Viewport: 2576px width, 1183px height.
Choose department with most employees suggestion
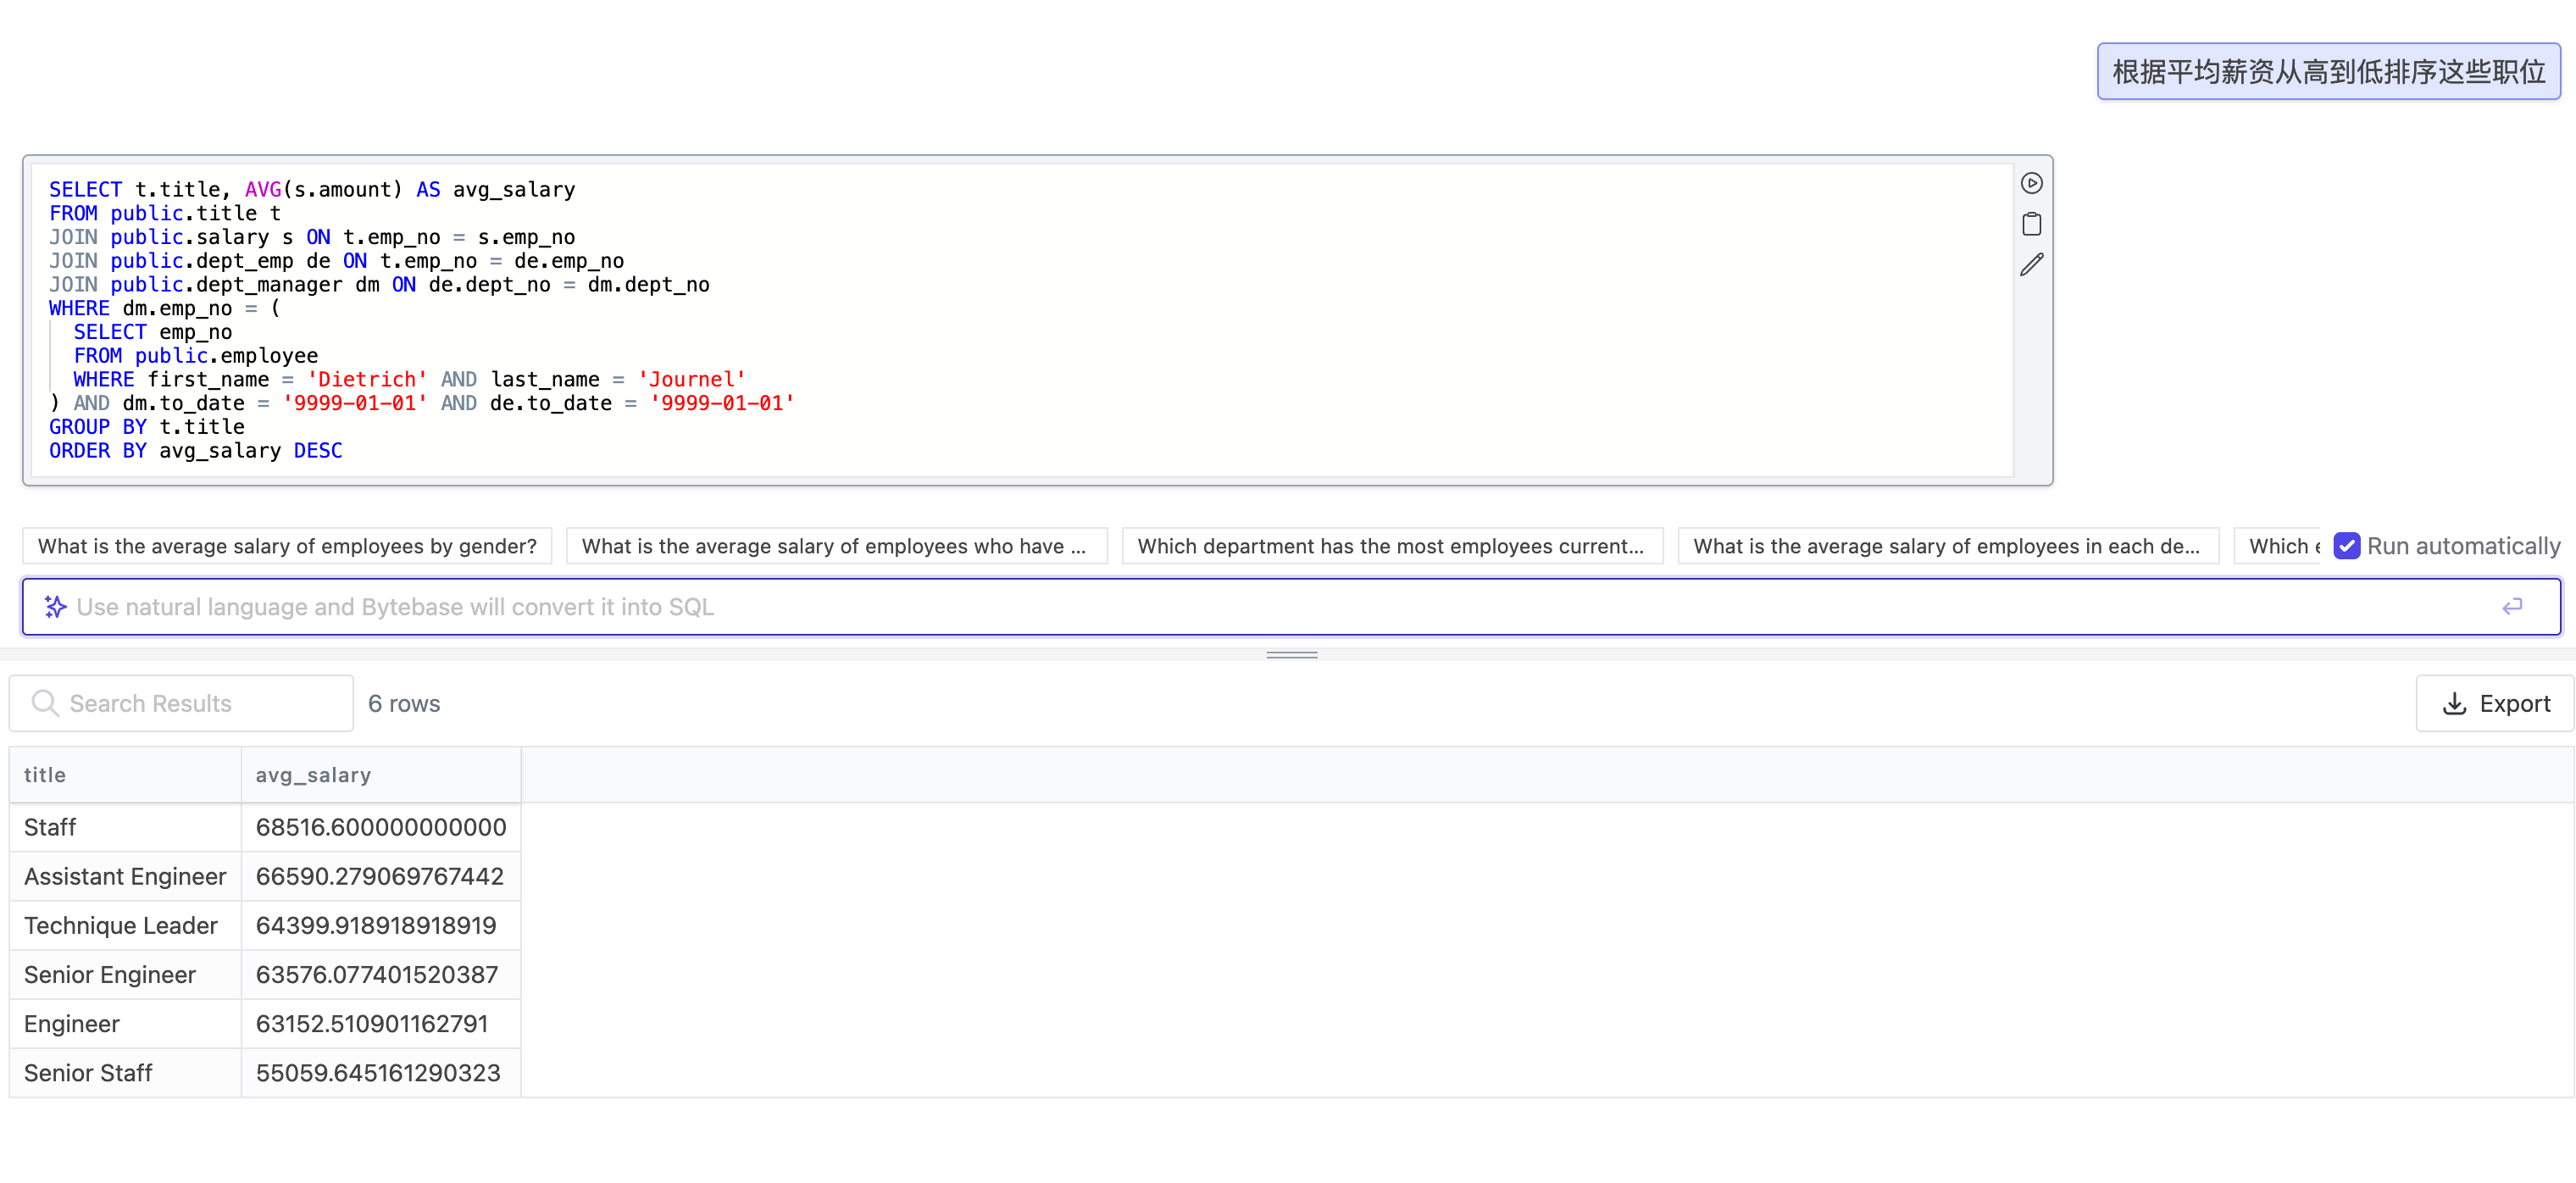[1391, 546]
